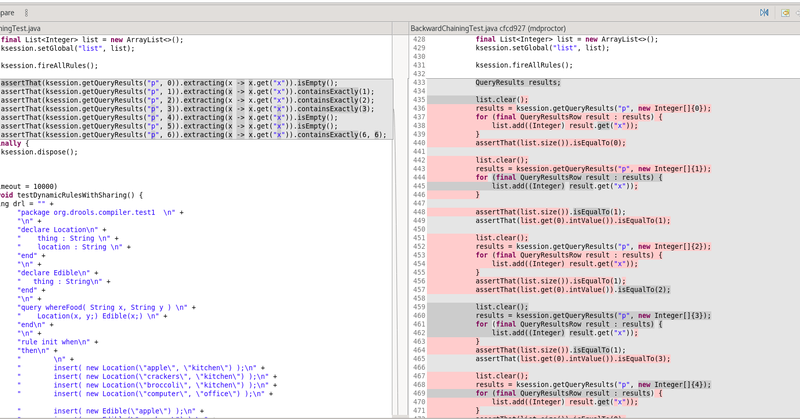Image resolution: width=800 pixels, height=419 pixels.
Task: Click the insert Location apple kitchen line
Action: [x=141, y=368]
